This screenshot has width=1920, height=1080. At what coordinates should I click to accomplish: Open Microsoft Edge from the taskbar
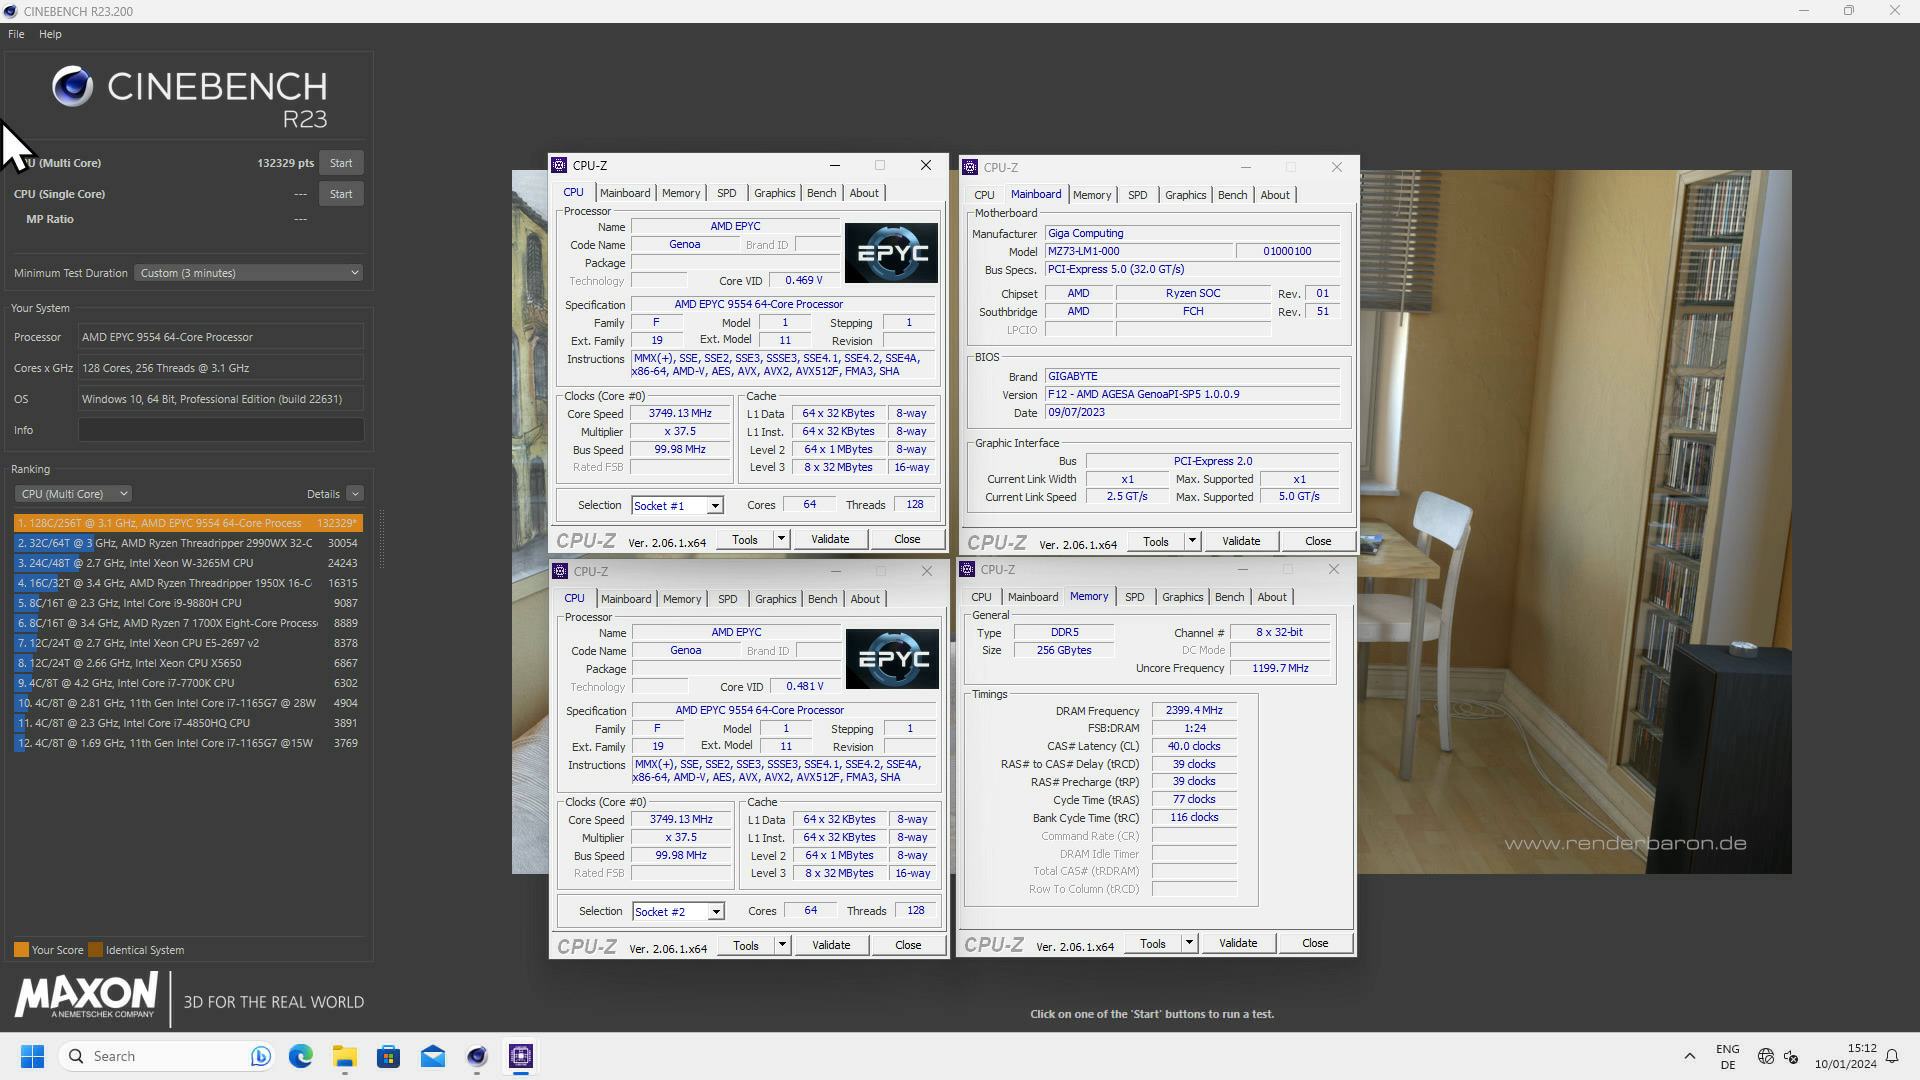pyautogui.click(x=301, y=1056)
